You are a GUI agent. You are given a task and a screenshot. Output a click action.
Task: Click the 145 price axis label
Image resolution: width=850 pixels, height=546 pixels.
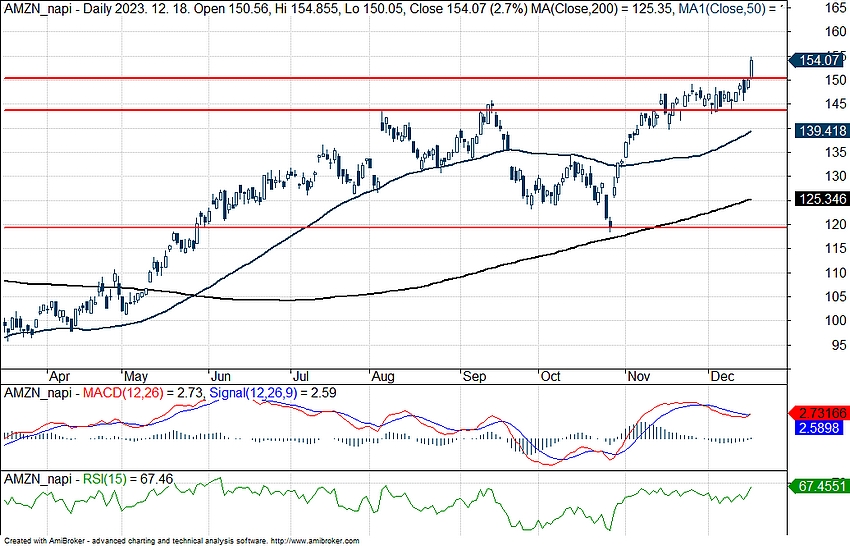[835, 104]
